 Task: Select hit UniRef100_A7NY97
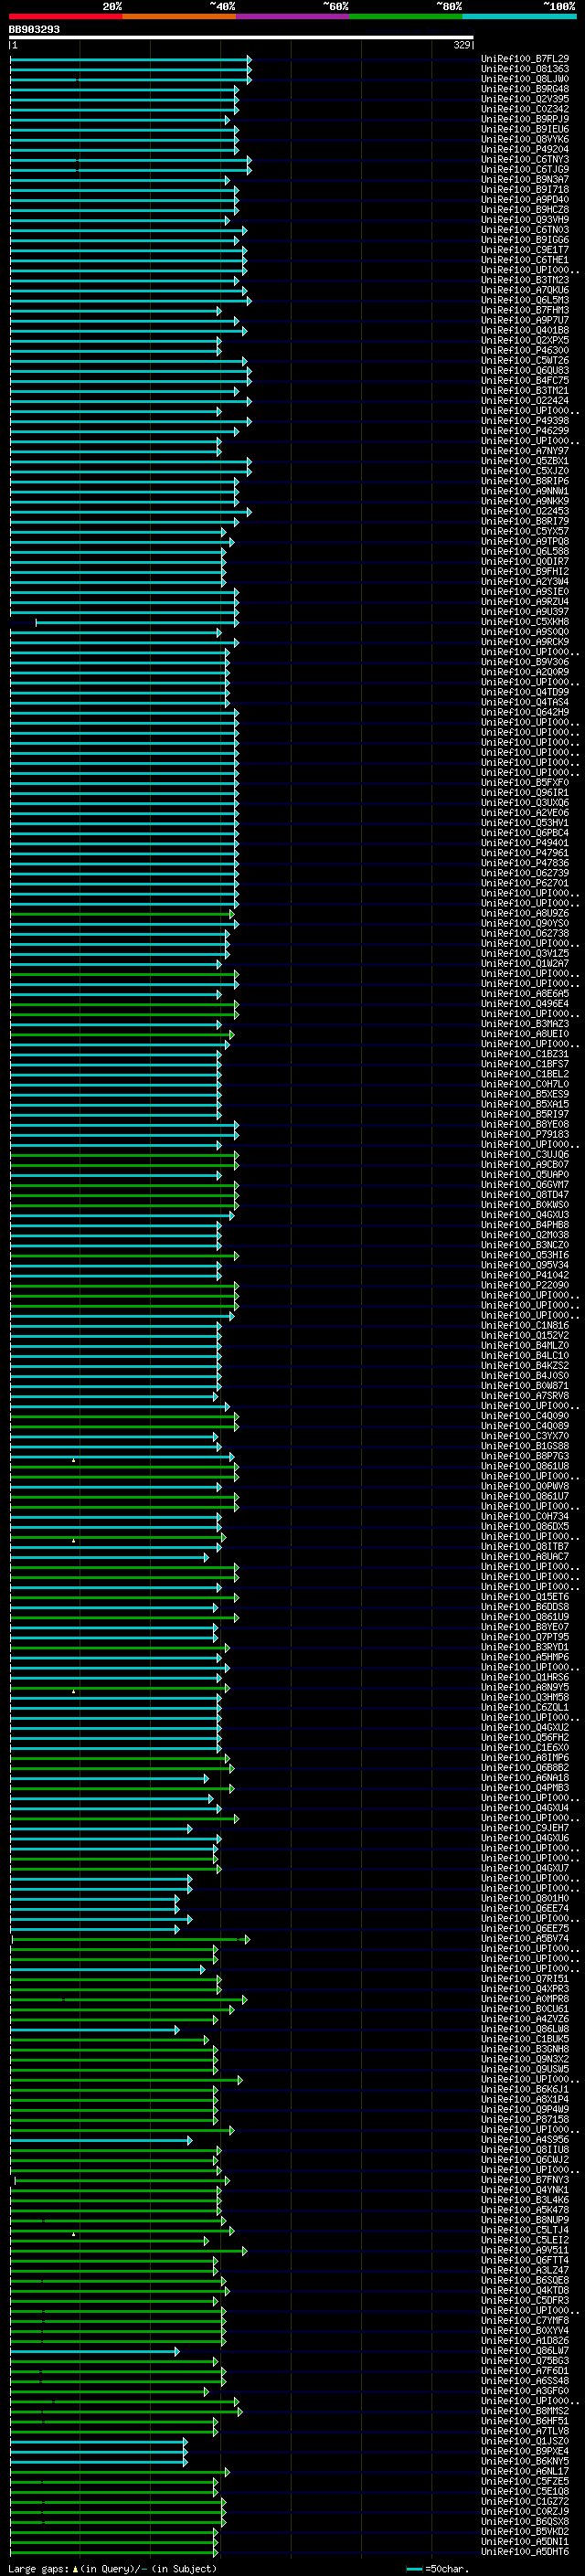click(x=525, y=451)
